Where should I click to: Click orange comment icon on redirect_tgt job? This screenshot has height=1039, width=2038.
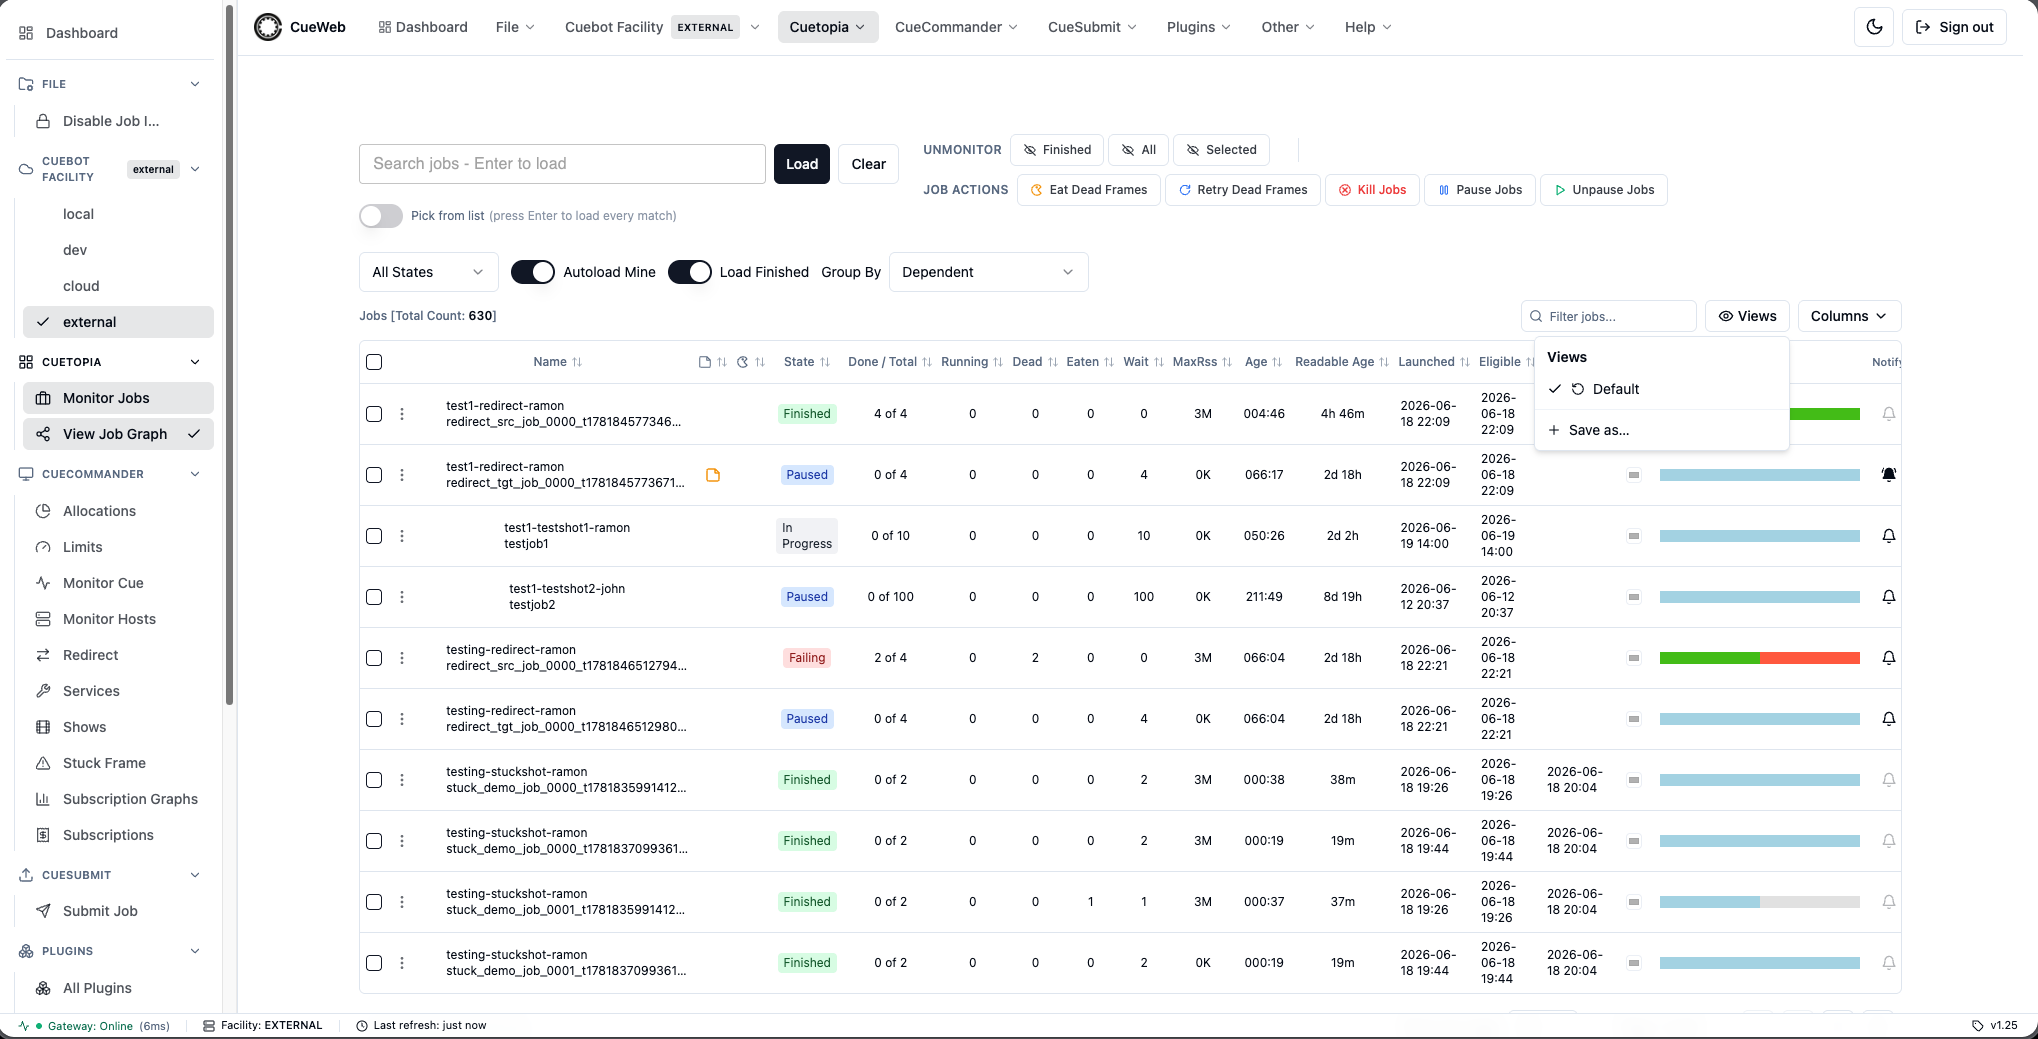point(713,475)
